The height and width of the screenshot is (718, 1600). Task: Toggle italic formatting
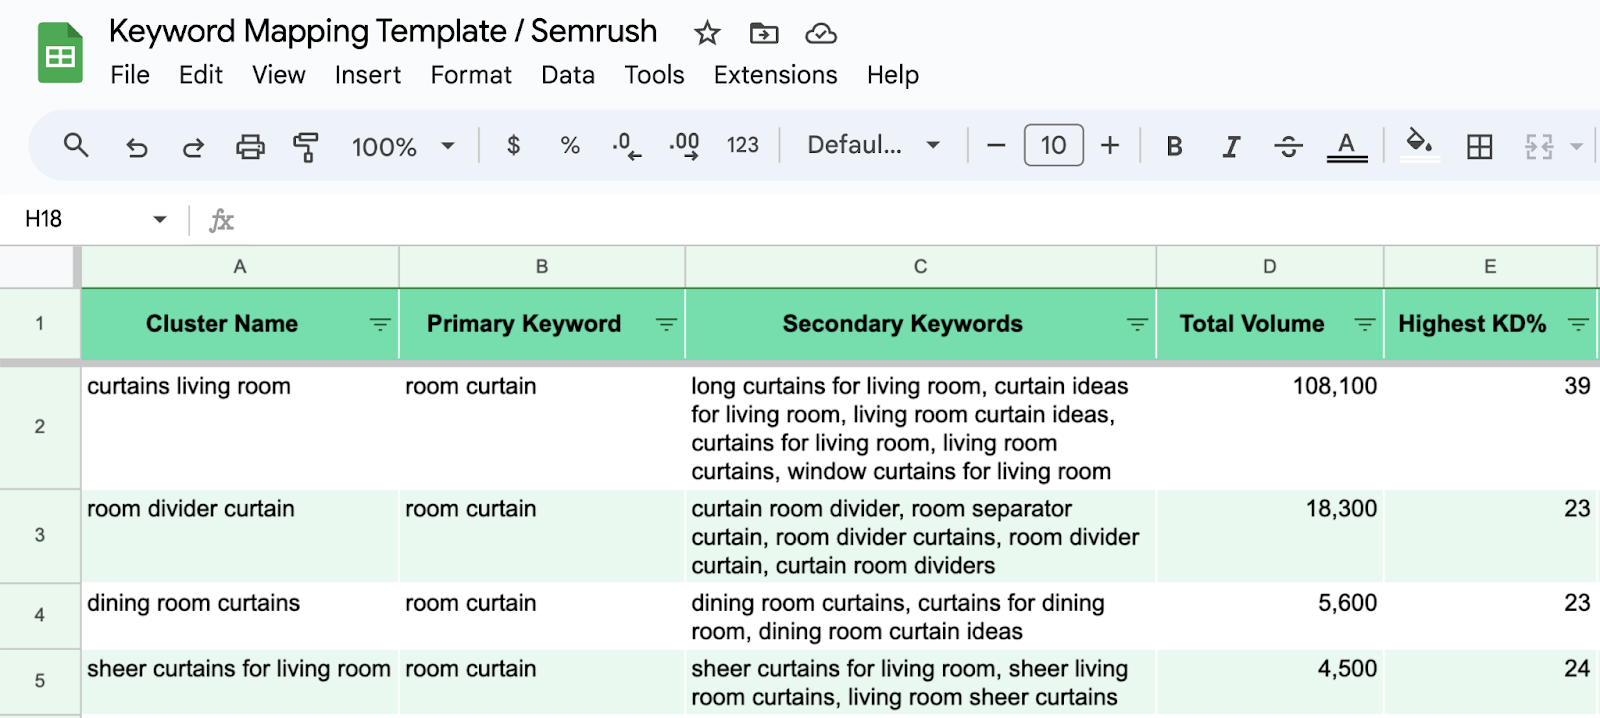(1231, 147)
